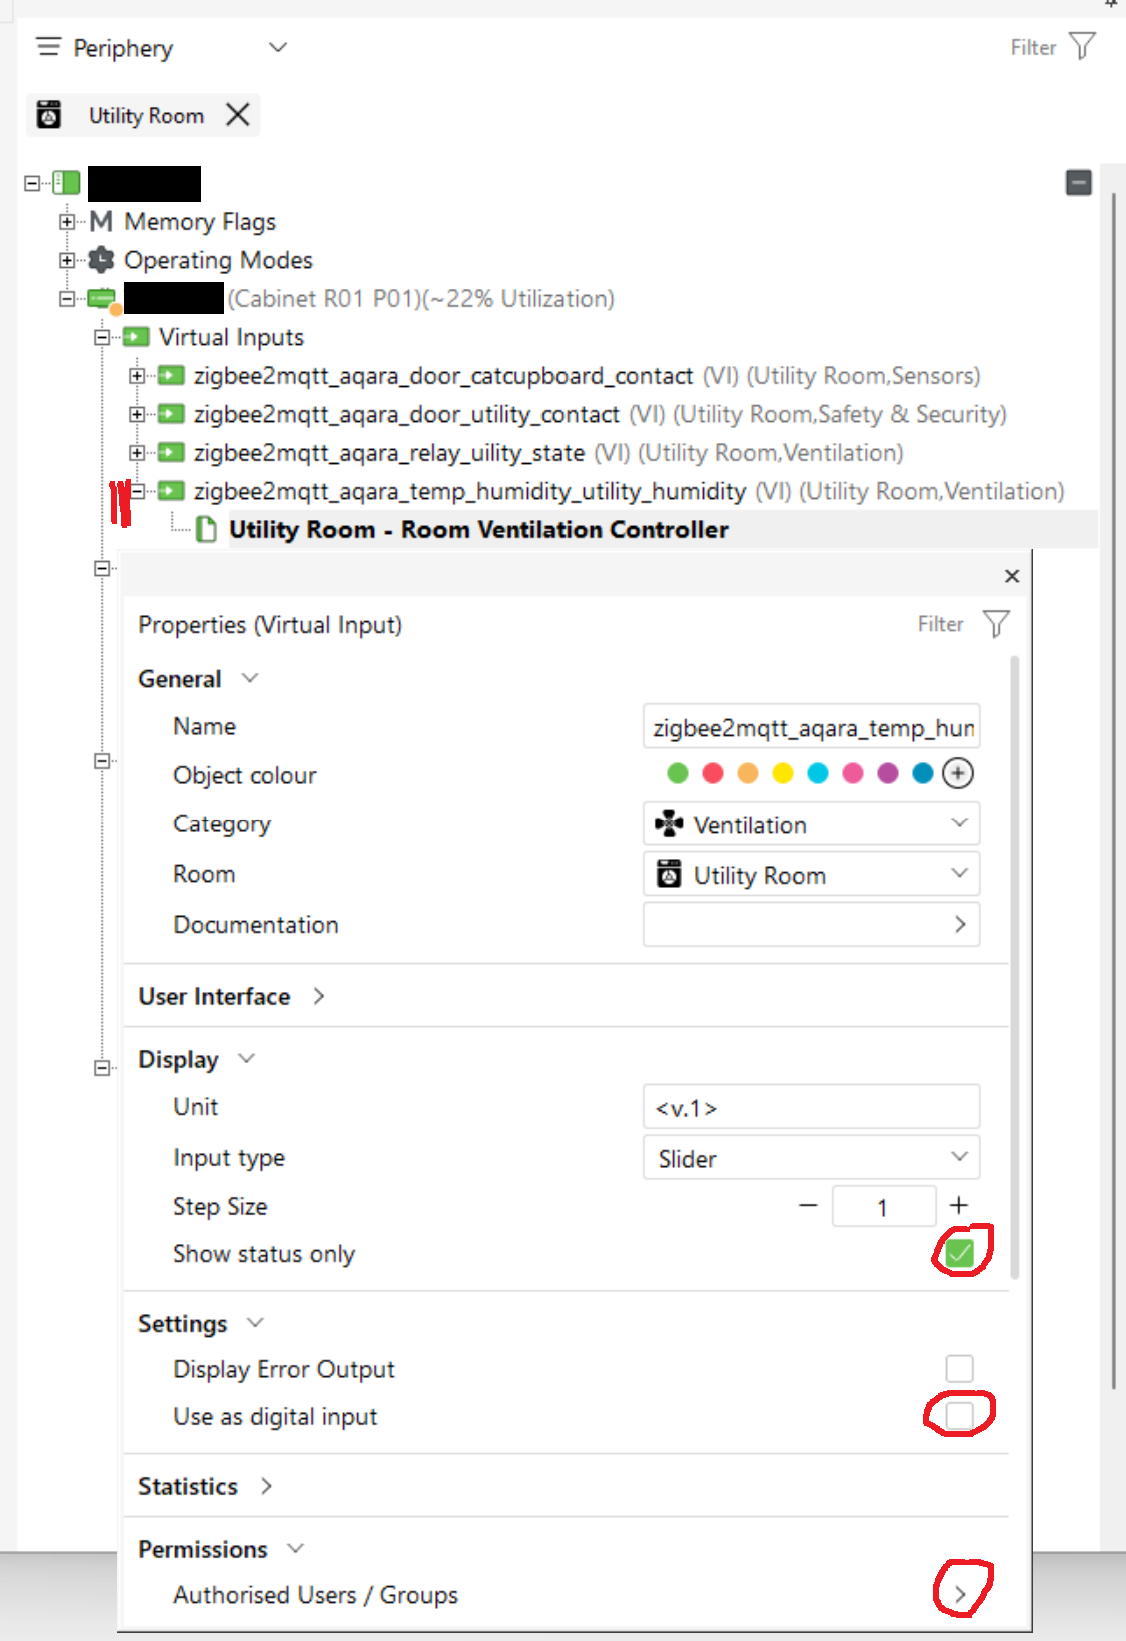This screenshot has height=1641, width=1126.
Task: Click the Utility Room washing machine icon
Action: click(x=49, y=115)
